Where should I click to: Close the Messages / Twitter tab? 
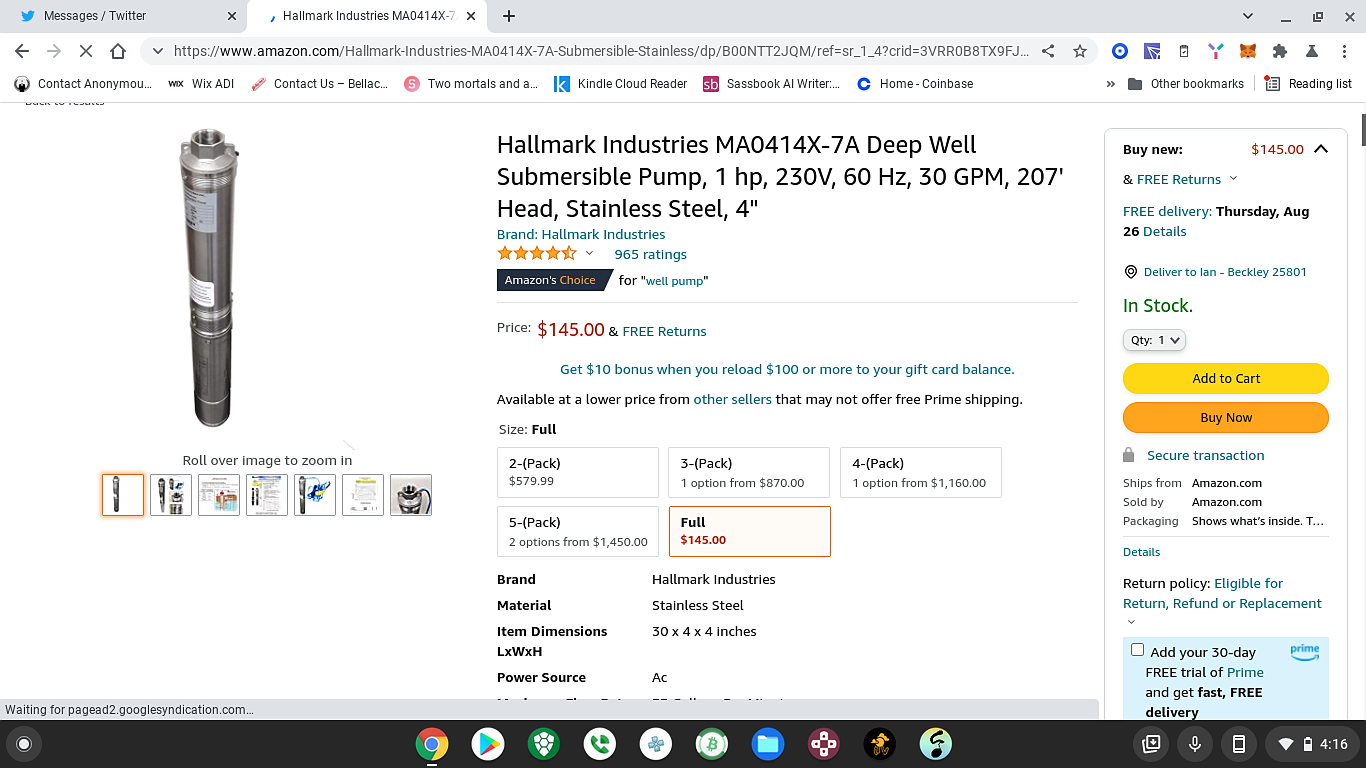point(232,16)
